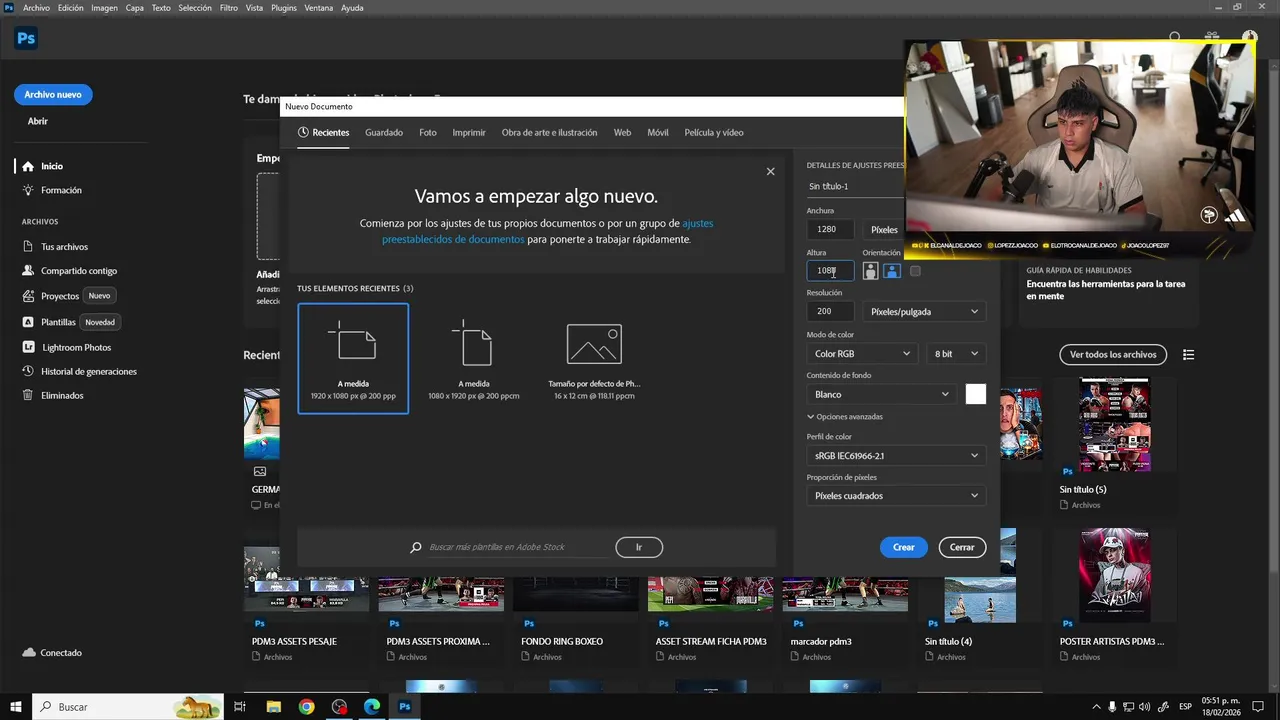Collapse the Opciones avanzadas section

pyautogui.click(x=845, y=416)
